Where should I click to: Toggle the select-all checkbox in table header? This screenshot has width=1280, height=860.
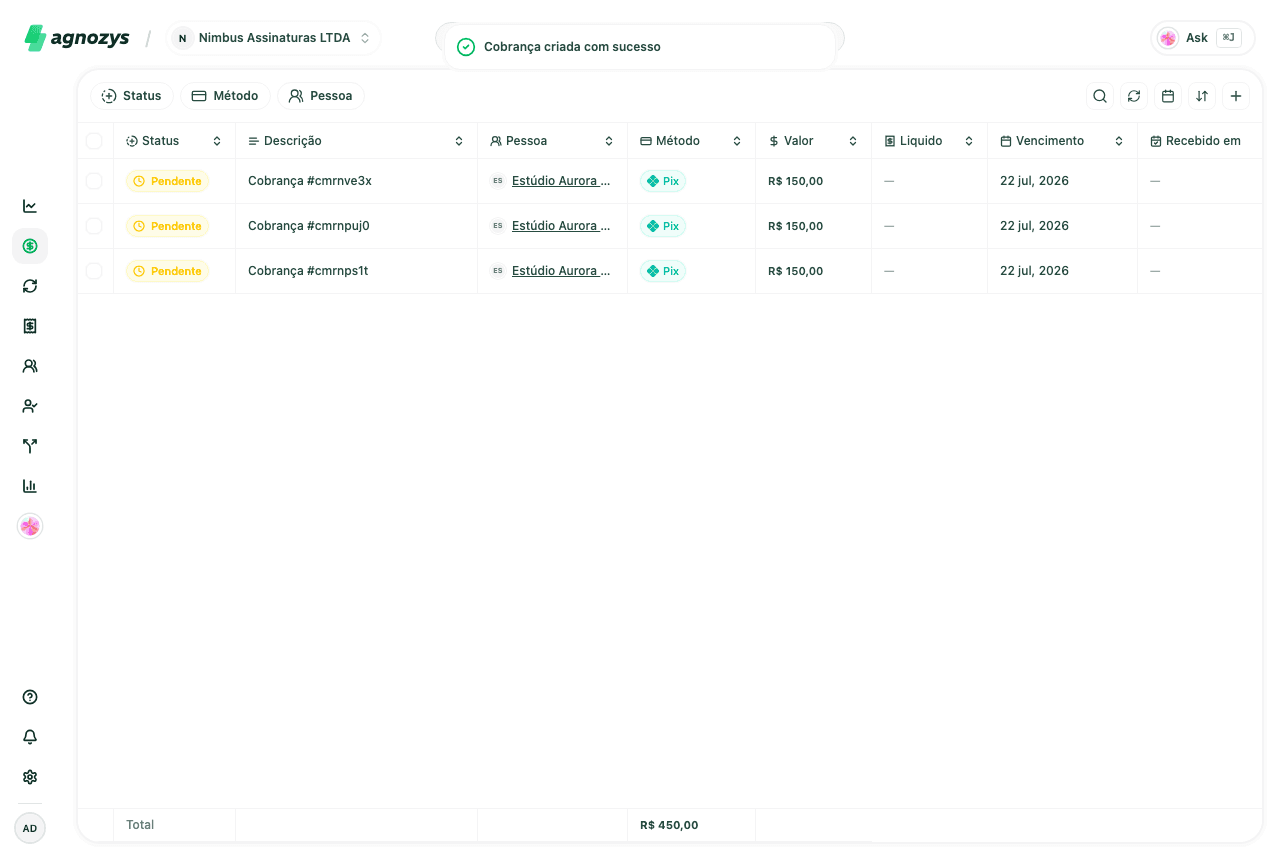click(94, 141)
